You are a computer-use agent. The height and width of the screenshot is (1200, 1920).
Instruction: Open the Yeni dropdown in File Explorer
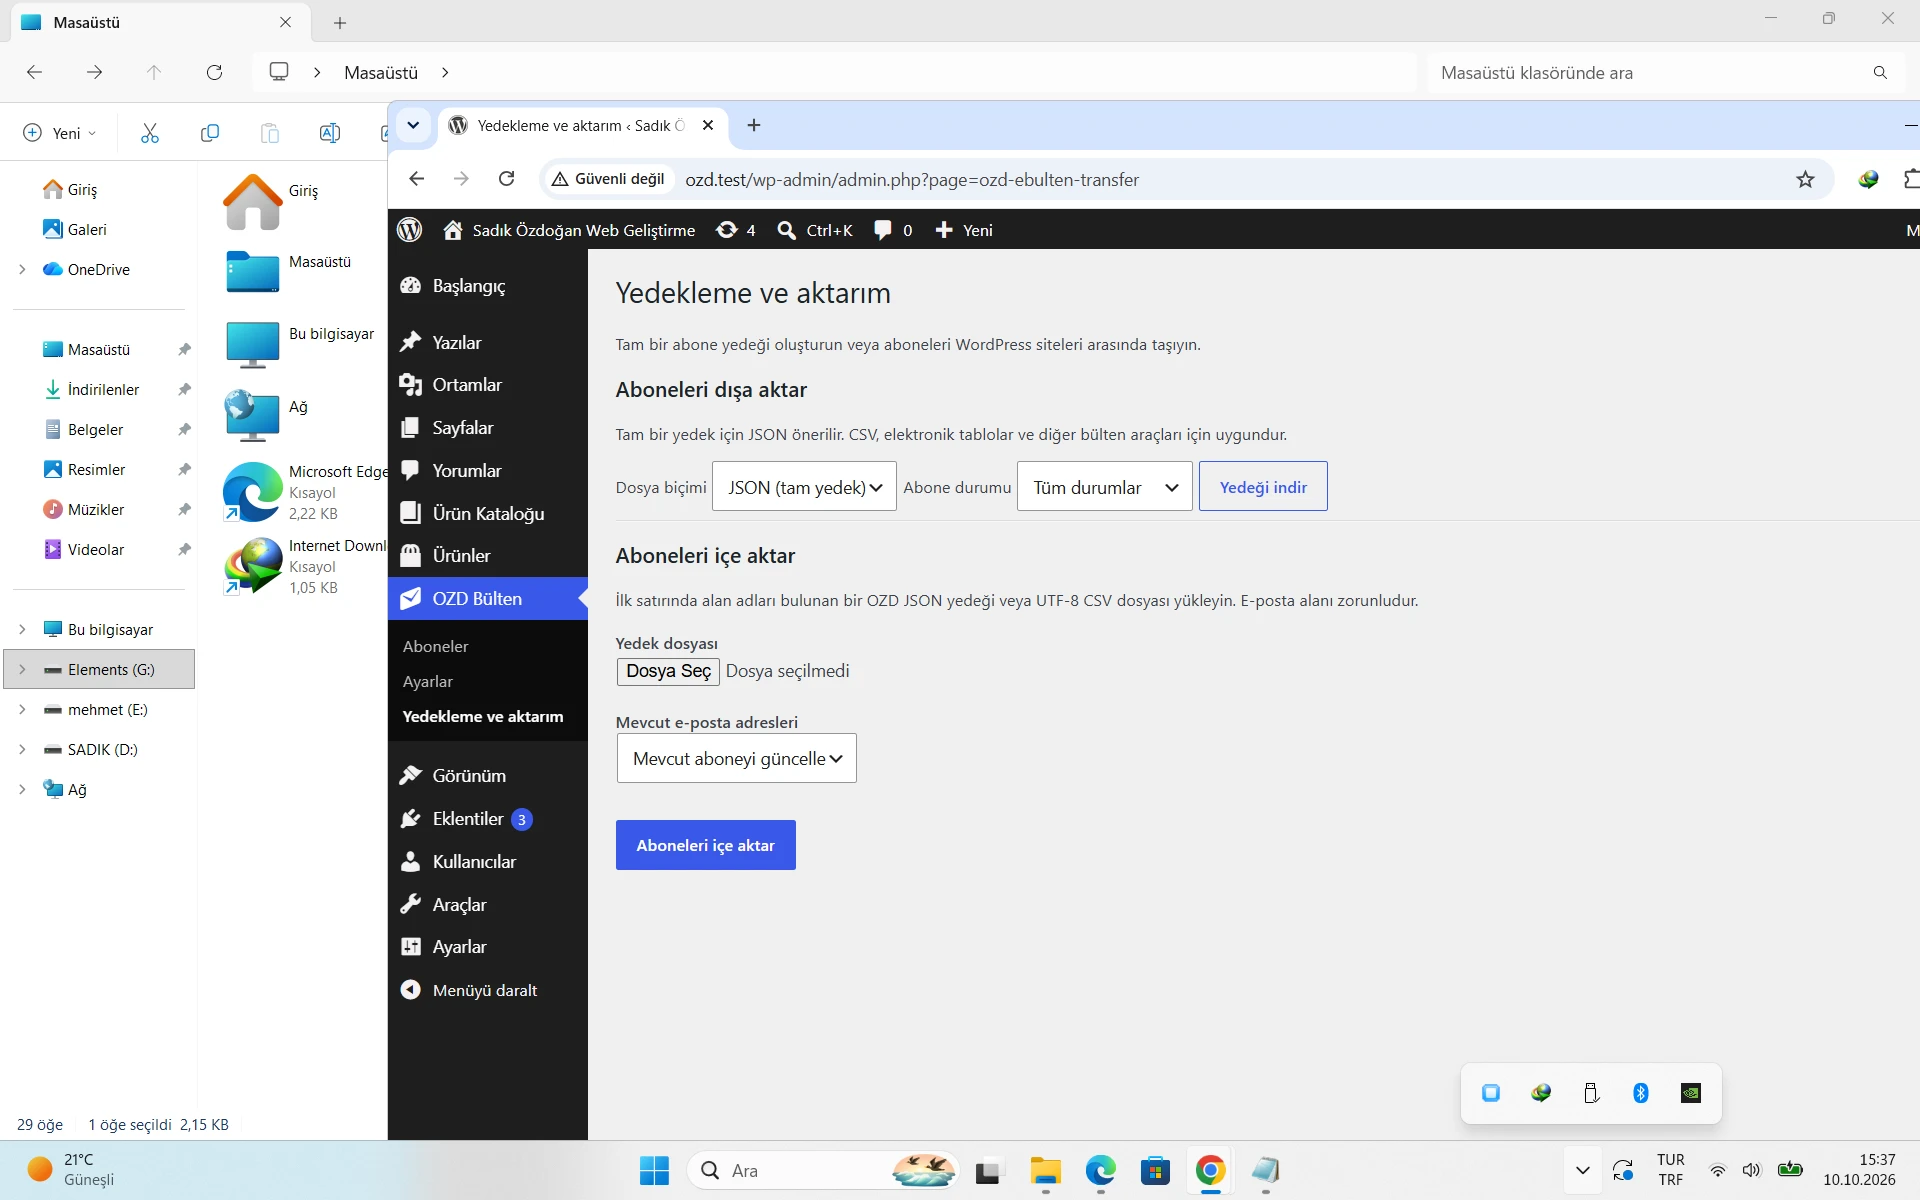[x=60, y=133]
